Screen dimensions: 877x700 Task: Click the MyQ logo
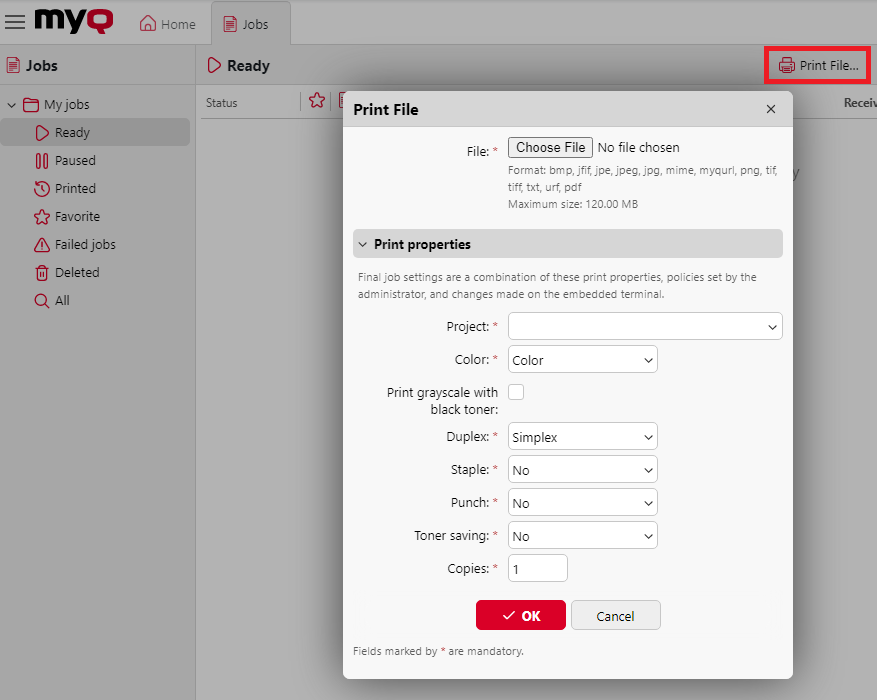(71, 21)
